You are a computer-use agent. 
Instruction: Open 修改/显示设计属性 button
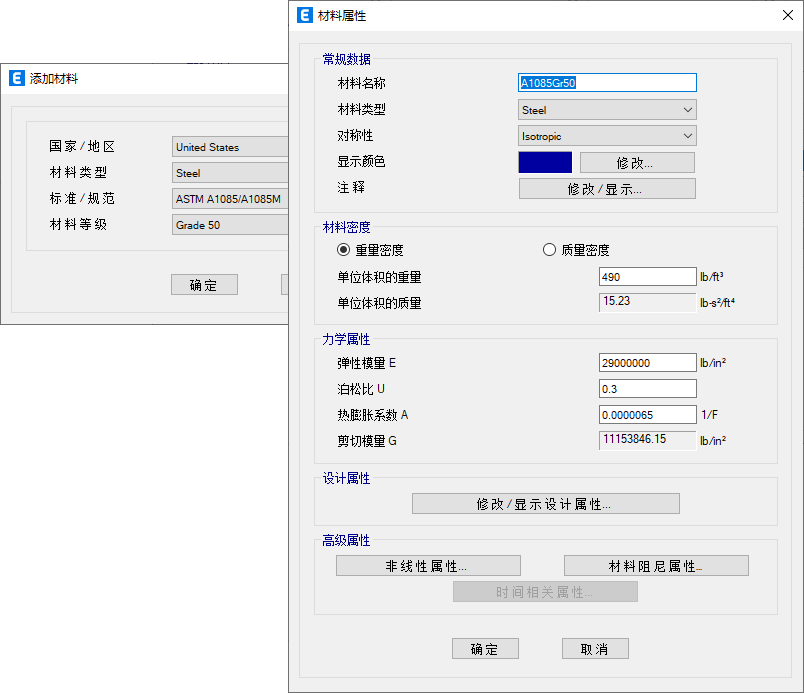tap(546, 504)
